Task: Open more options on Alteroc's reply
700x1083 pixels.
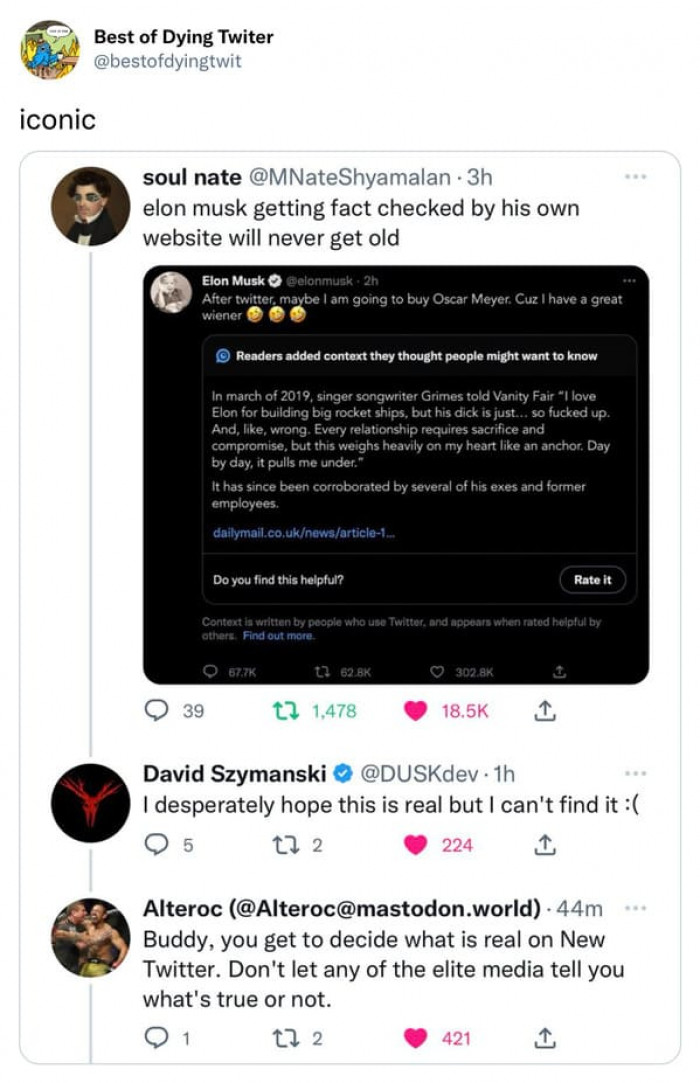Action: pos(635,908)
